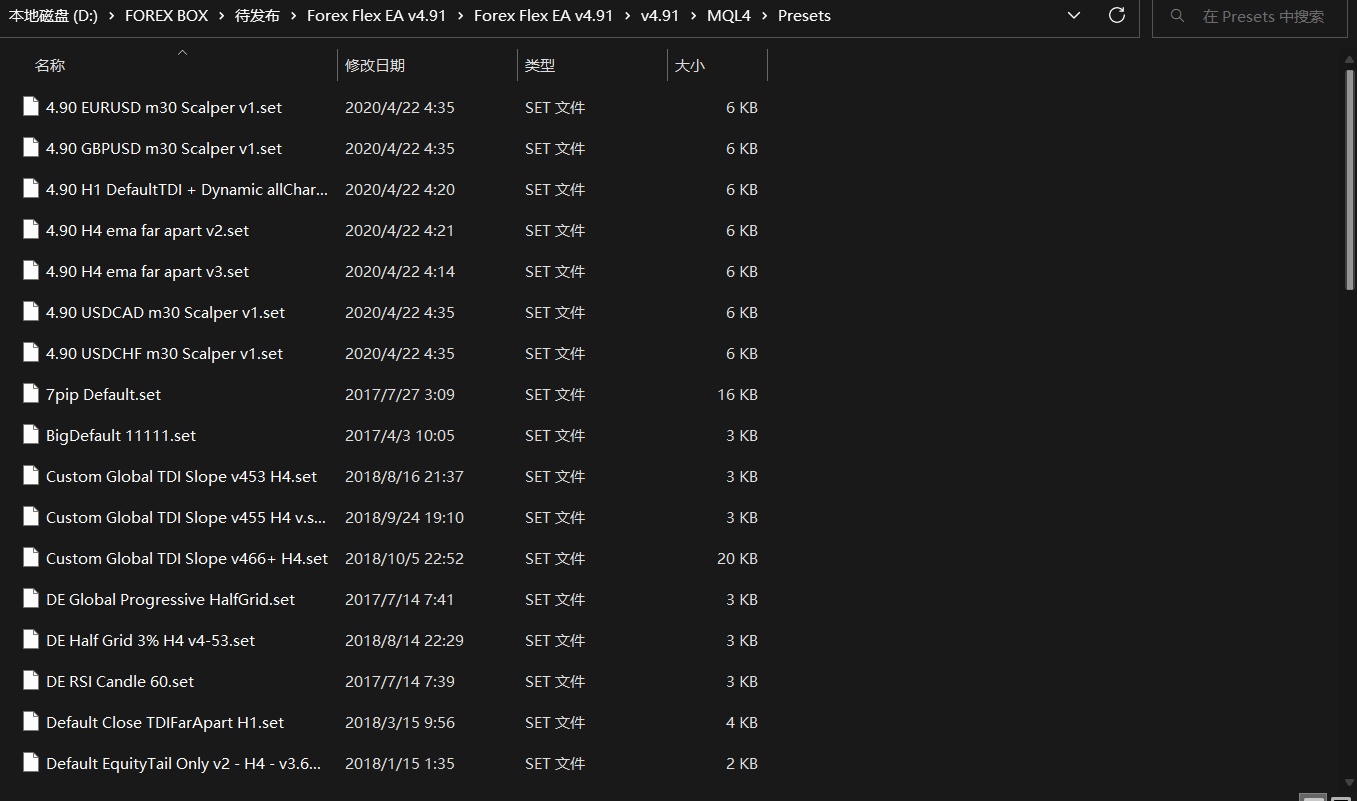The height and width of the screenshot is (801, 1357).
Task: Sort files by 大小 column header
Action: pos(690,66)
